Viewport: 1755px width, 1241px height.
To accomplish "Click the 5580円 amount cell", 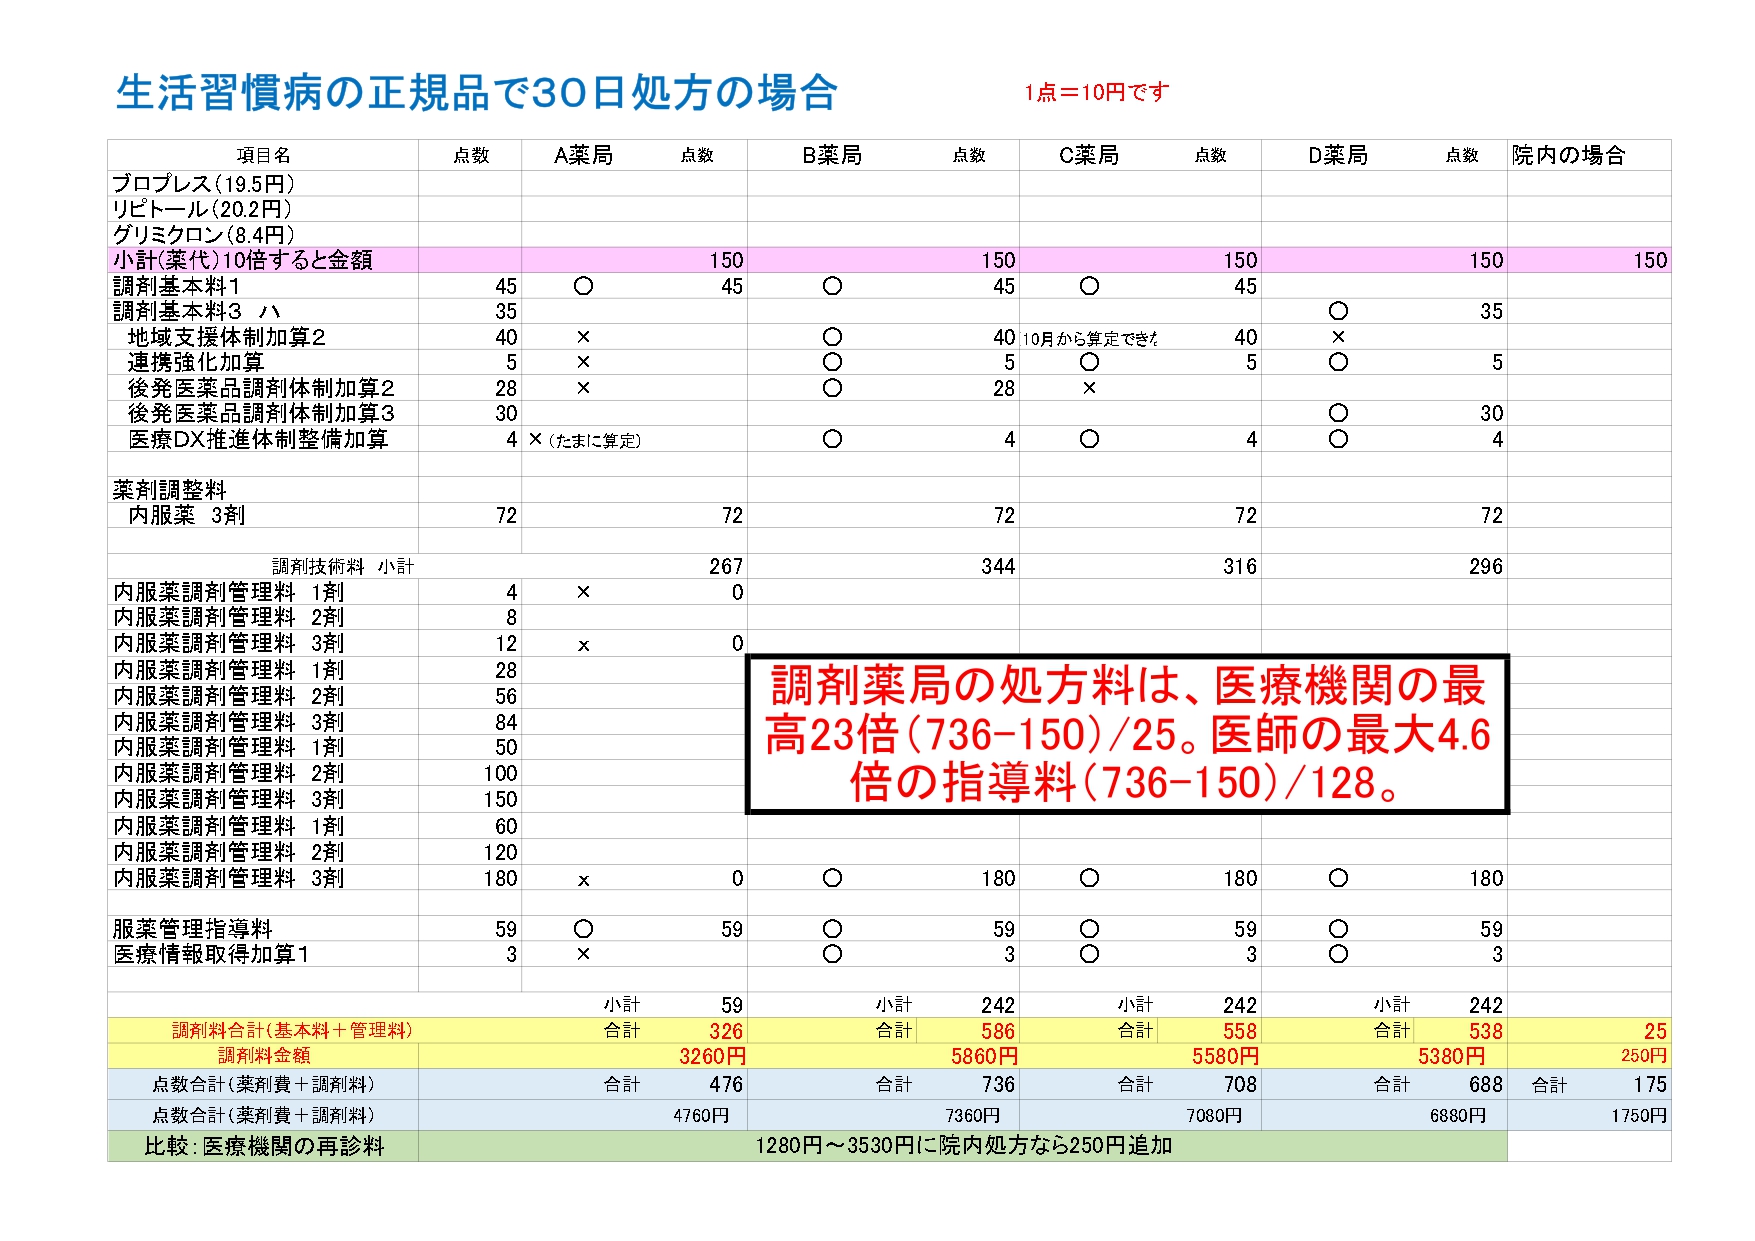I will 1225,1056.
